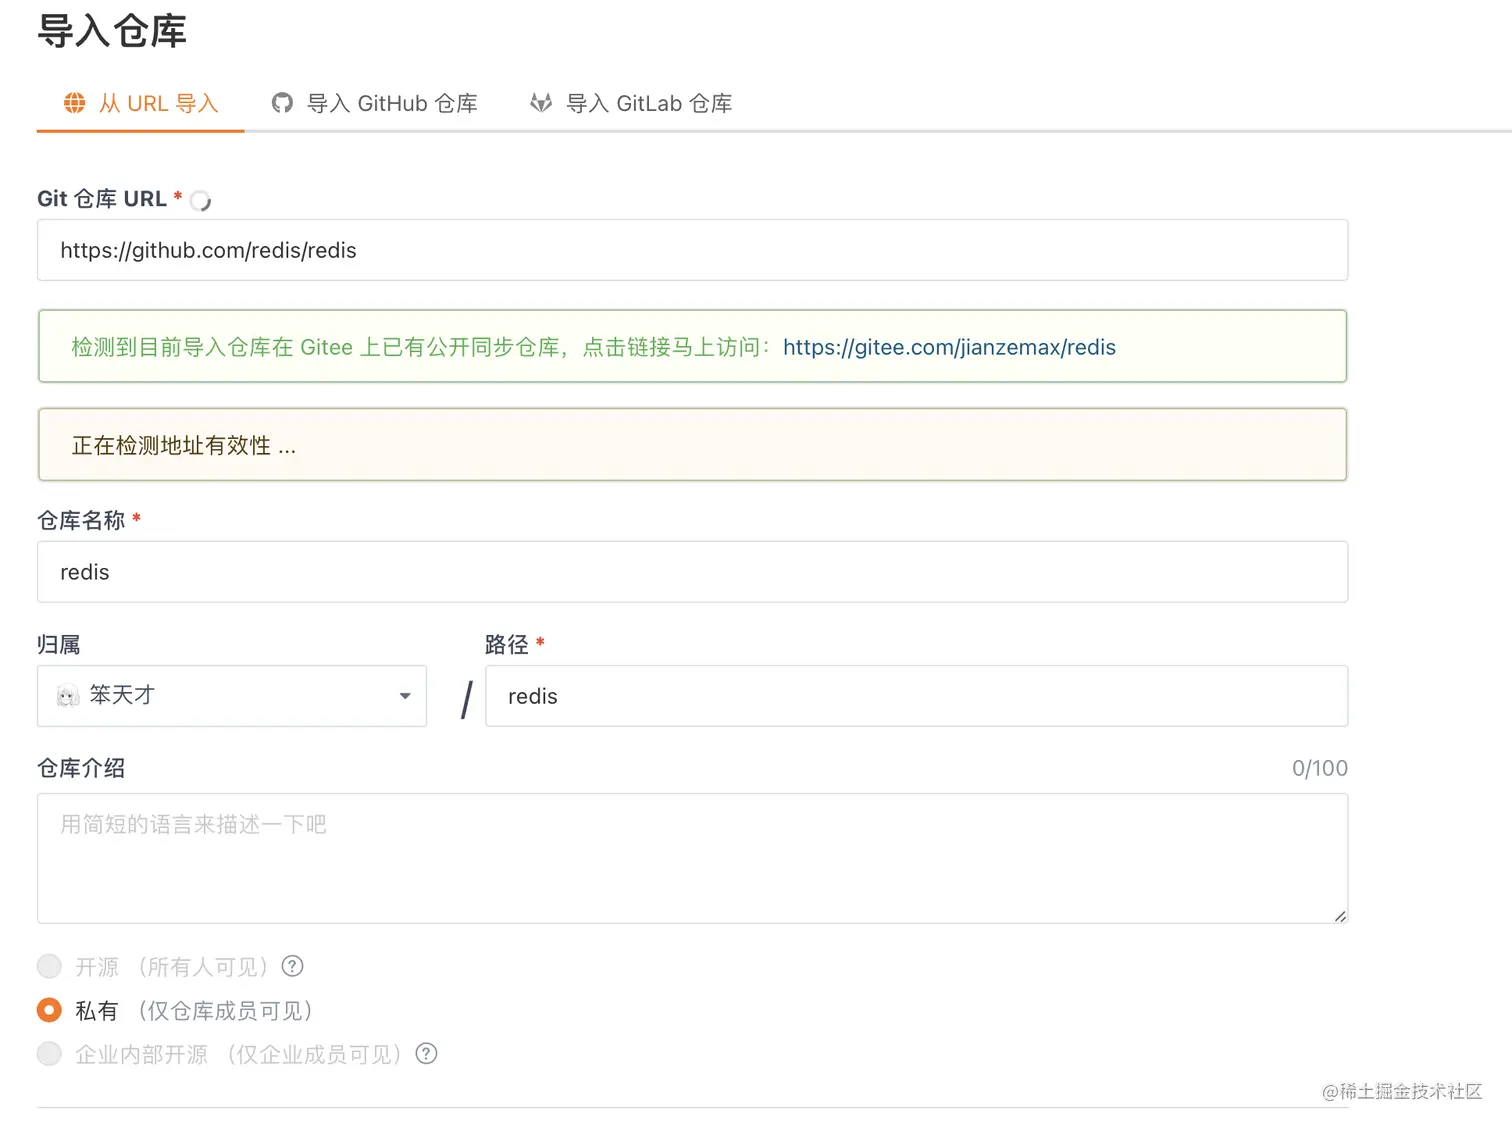Open the 归属 owner dropdown 笨天才
Viewport: 1512px width, 1131px height.
(232, 696)
